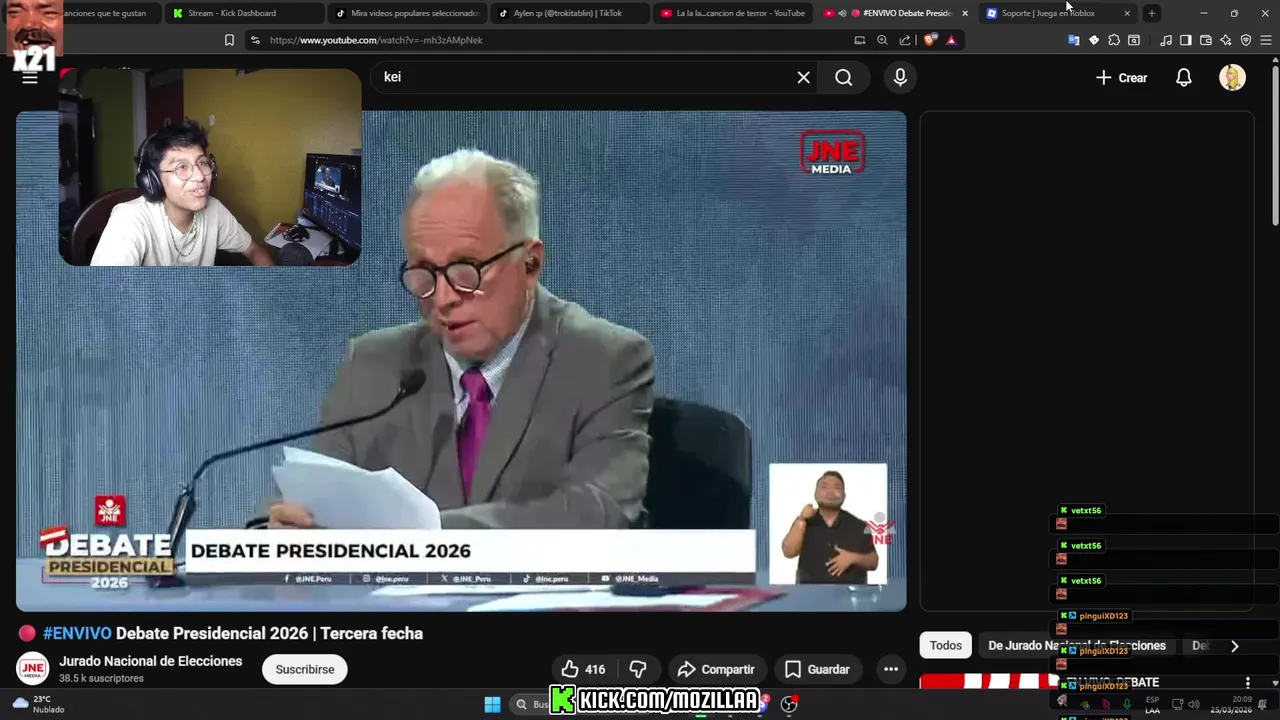Run search with the magnifier button
The height and width of the screenshot is (720, 1280).
pyautogui.click(x=844, y=77)
